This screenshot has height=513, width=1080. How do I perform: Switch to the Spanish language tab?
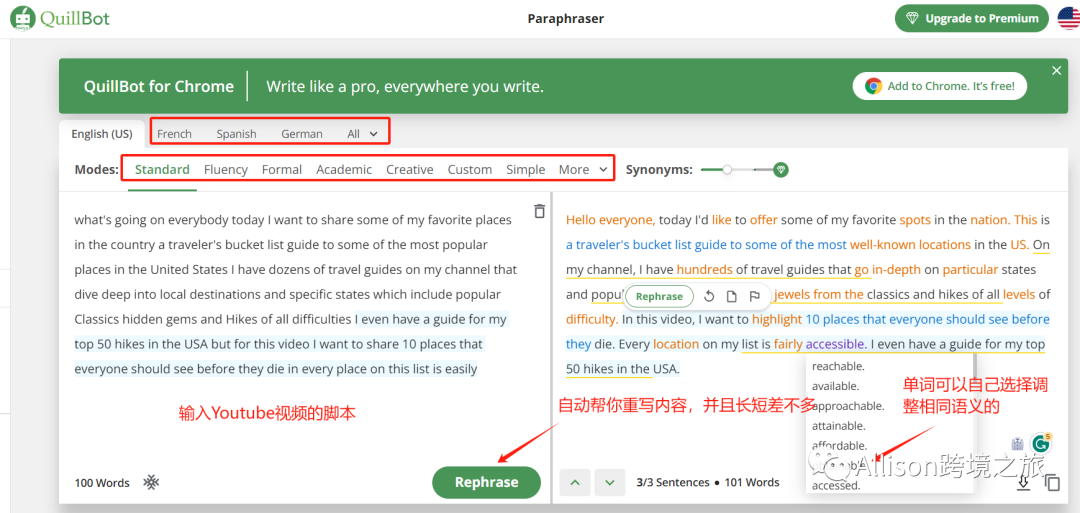pyautogui.click(x=236, y=134)
